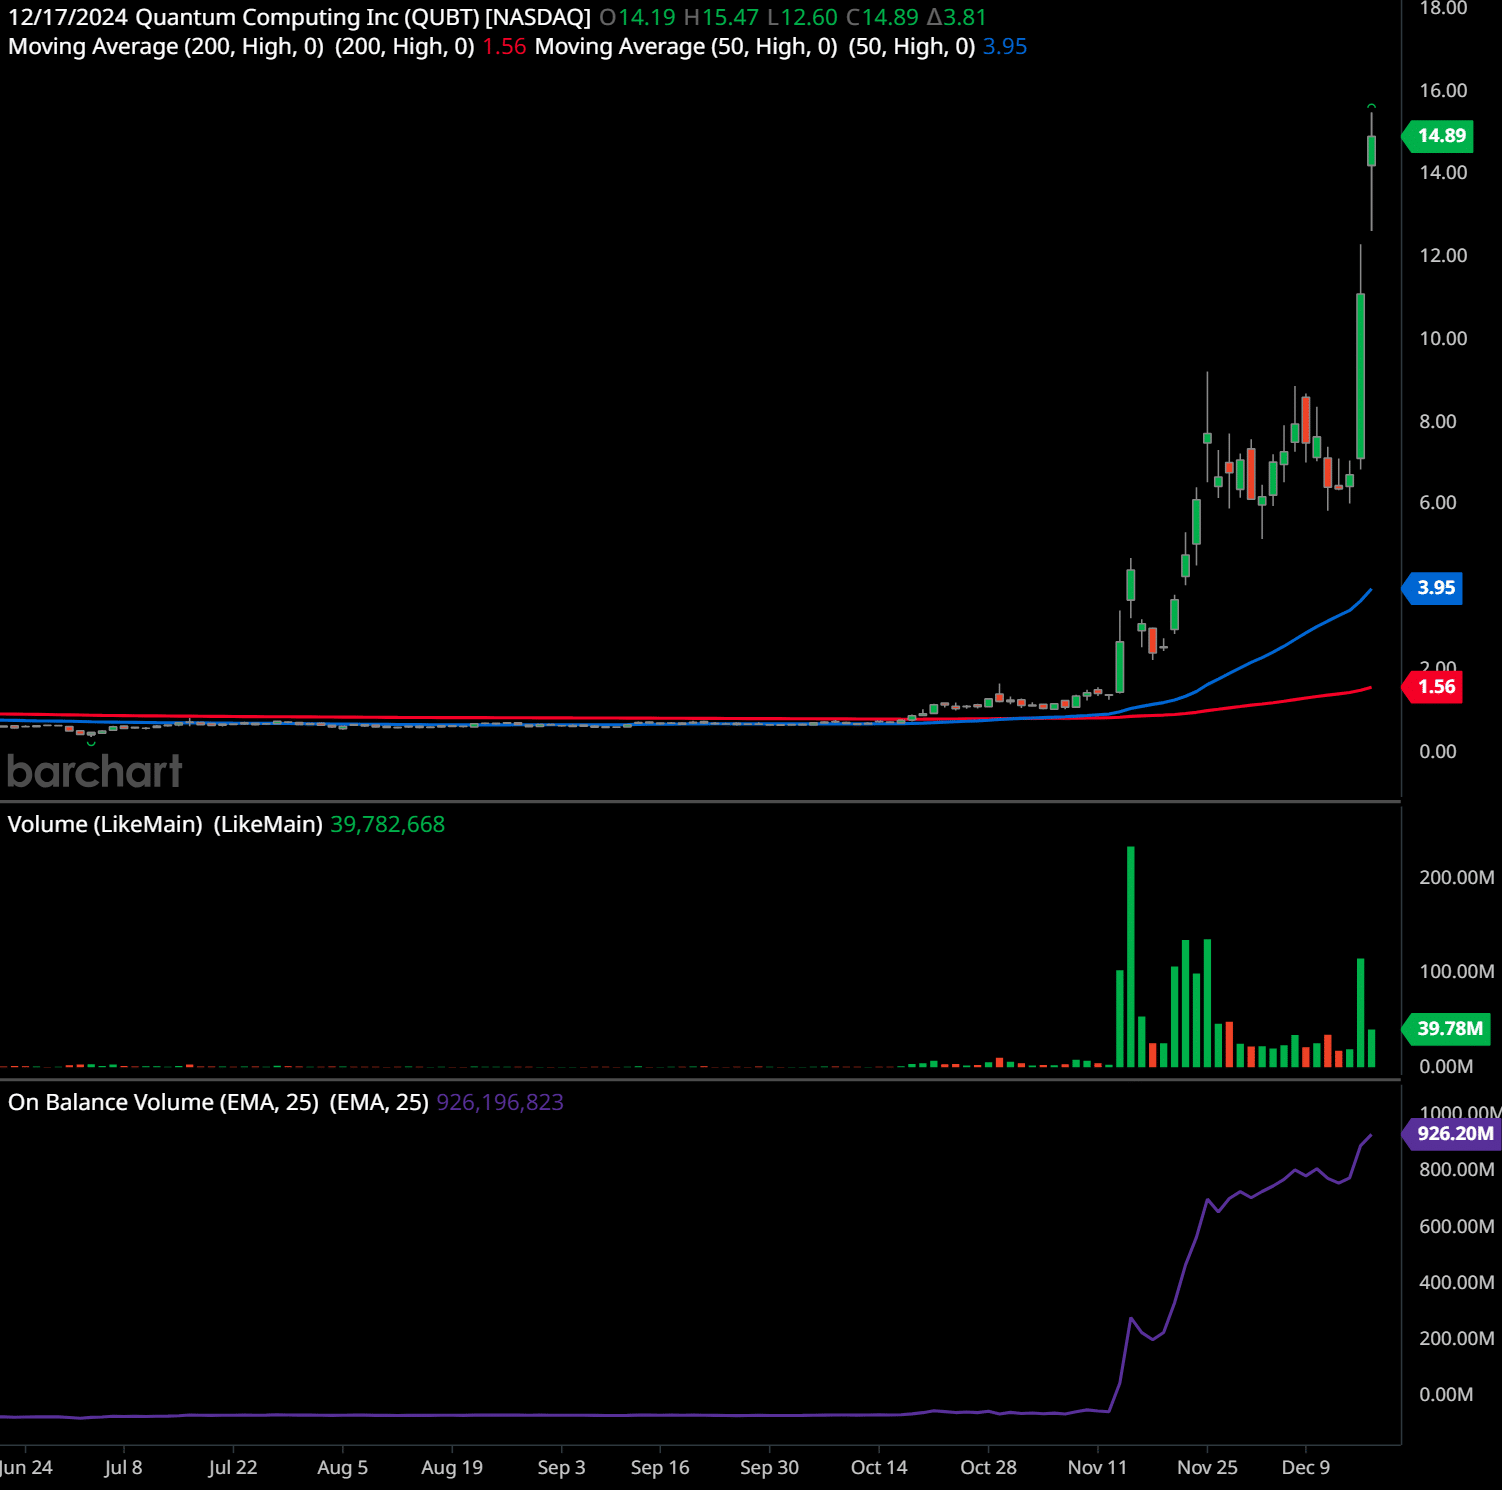
Task: Click the 100.00M volume axis label
Action: coord(1457,972)
